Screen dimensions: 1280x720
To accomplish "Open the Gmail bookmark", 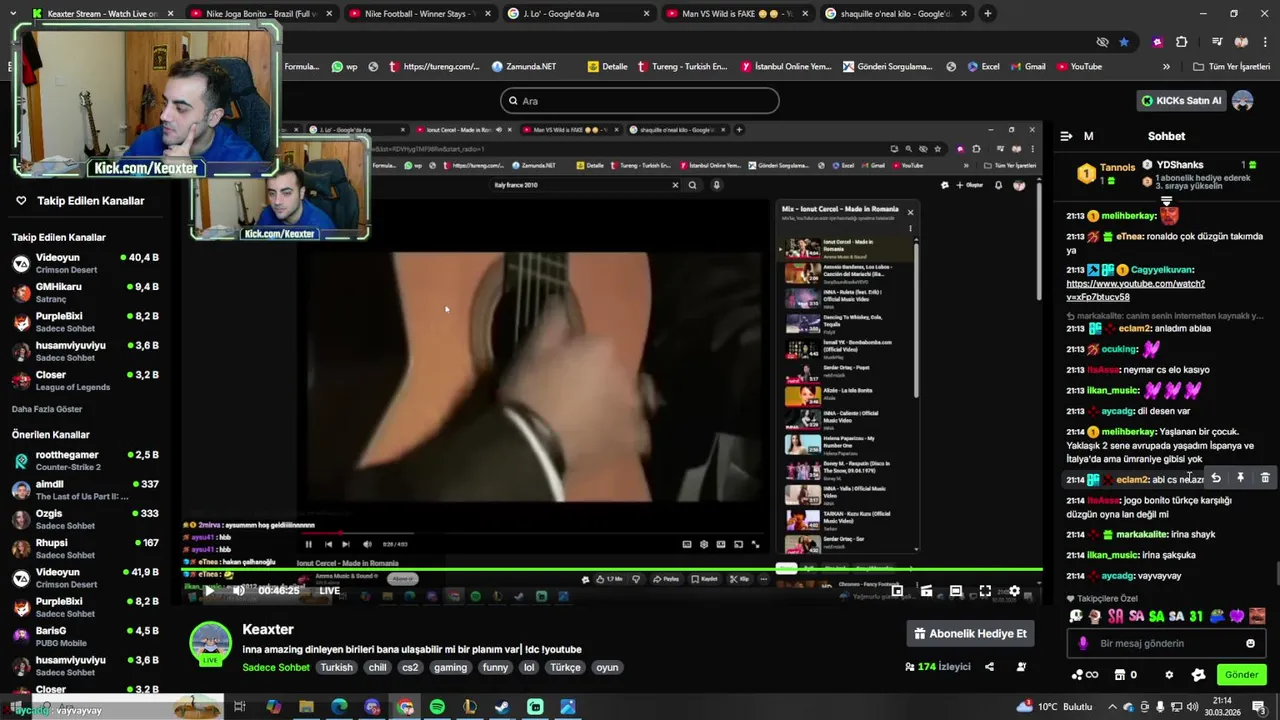I will (x=1027, y=67).
